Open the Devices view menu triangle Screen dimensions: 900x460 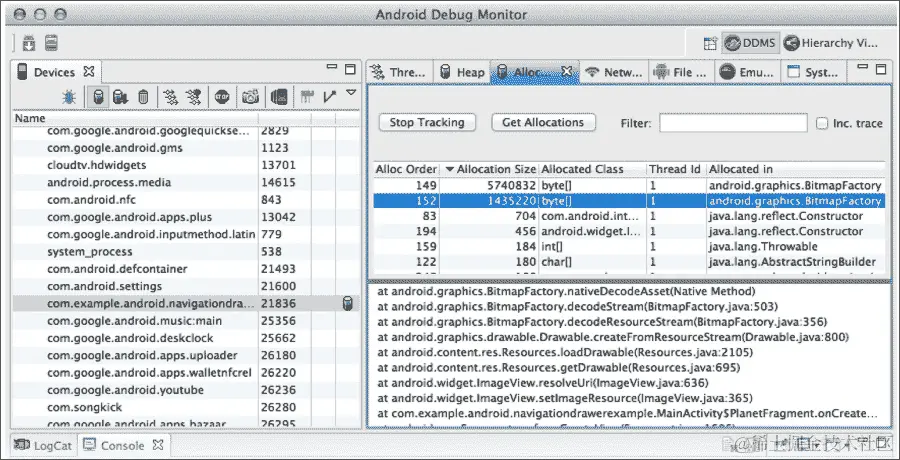tap(351, 92)
